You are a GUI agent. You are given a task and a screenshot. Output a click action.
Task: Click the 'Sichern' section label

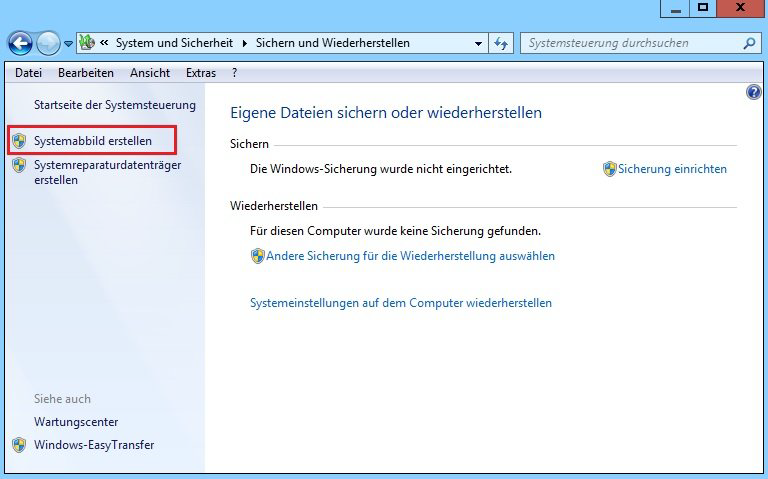coord(249,144)
